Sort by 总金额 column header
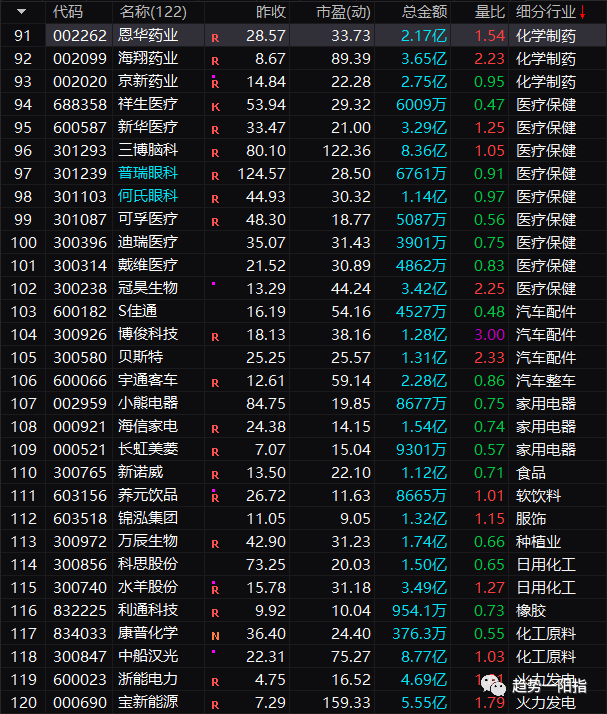This screenshot has height=714, width=607. 424,12
